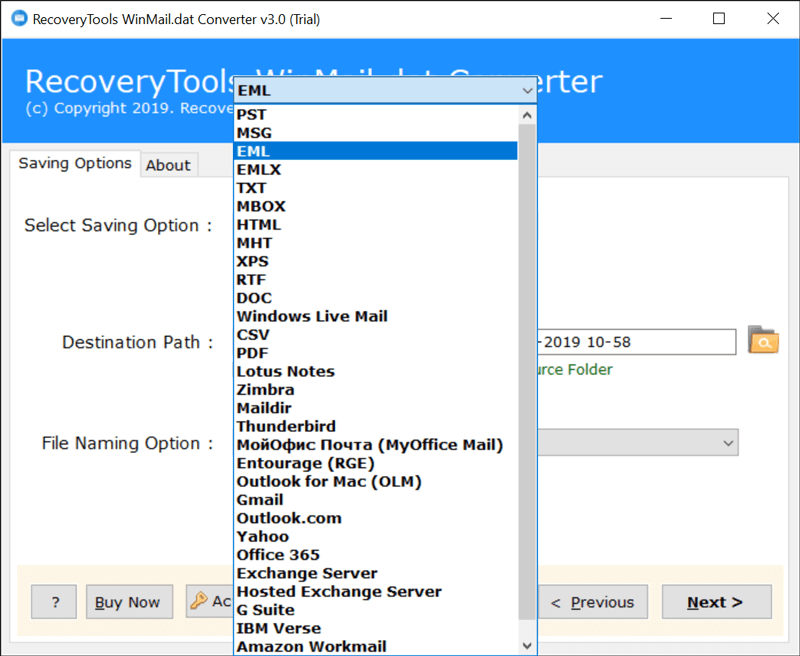The width and height of the screenshot is (800, 656).
Task: Choose IBM Verse option
Action: point(376,628)
